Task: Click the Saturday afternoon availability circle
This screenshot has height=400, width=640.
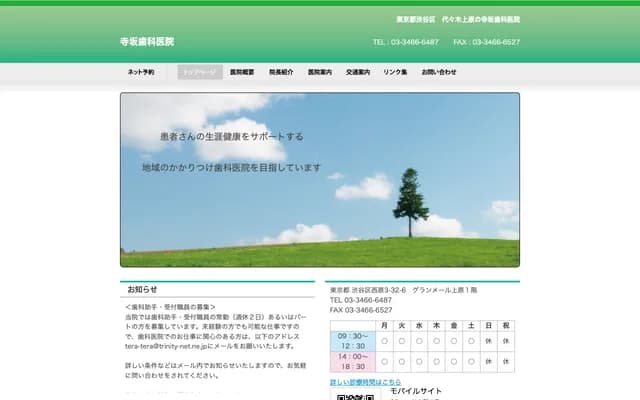Action: coord(471,361)
